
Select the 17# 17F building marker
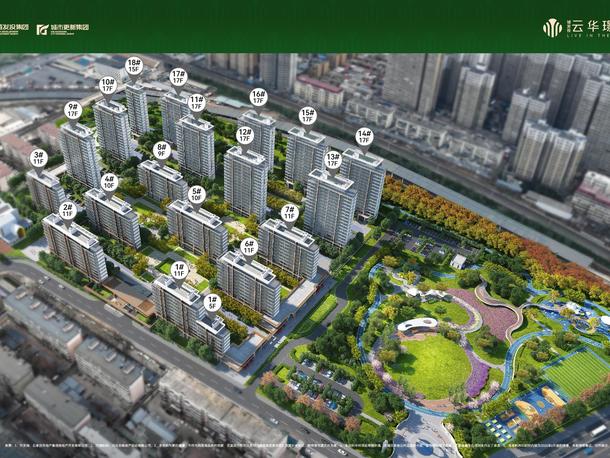(x=178, y=77)
